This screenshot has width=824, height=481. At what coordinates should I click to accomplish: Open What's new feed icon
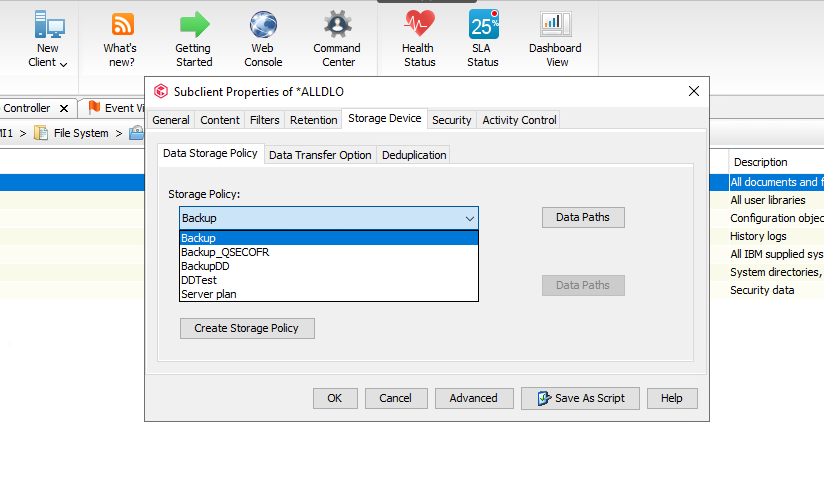(x=122, y=25)
